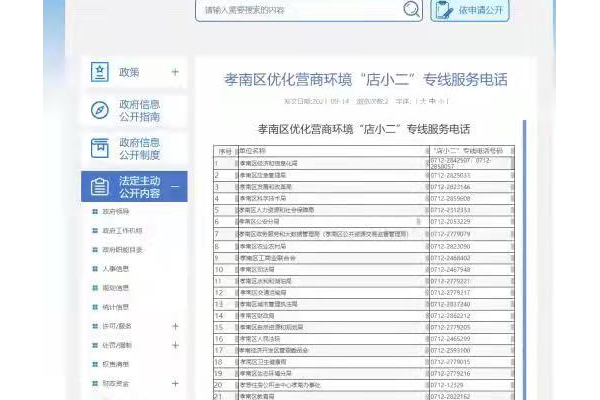600x400 pixels.
Task: Open the 政府职能目录 link
Action: coord(122,250)
